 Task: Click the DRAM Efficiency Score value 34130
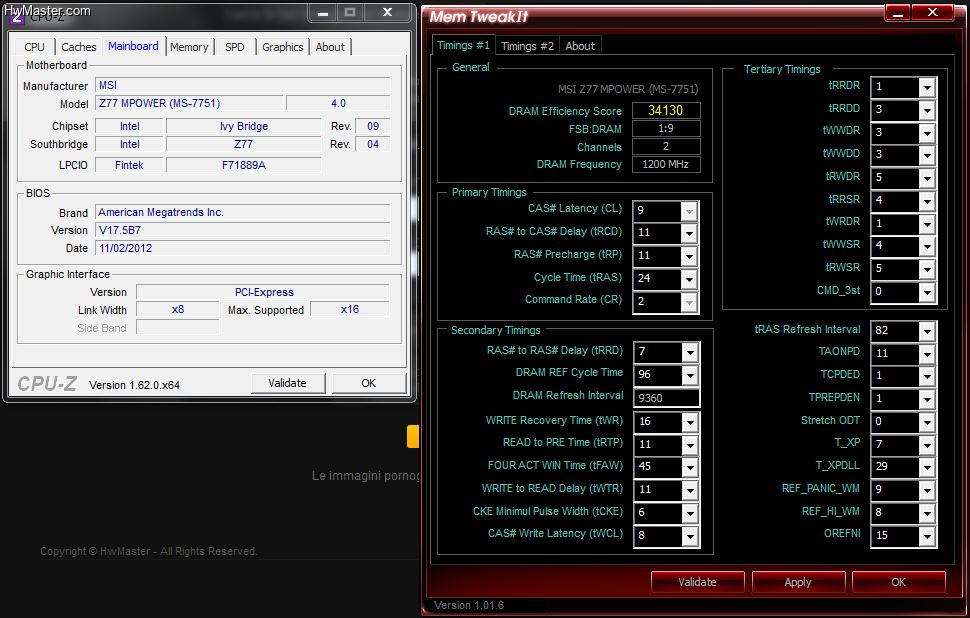pyautogui.click(x=666, y=110)
